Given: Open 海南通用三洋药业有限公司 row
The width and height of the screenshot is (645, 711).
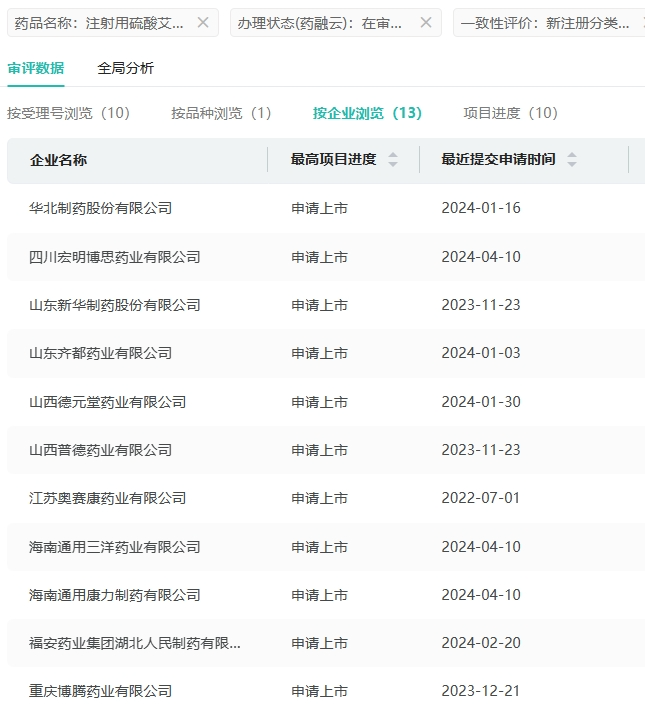Looking at the screenshot, I should click(x=326, y=547).
